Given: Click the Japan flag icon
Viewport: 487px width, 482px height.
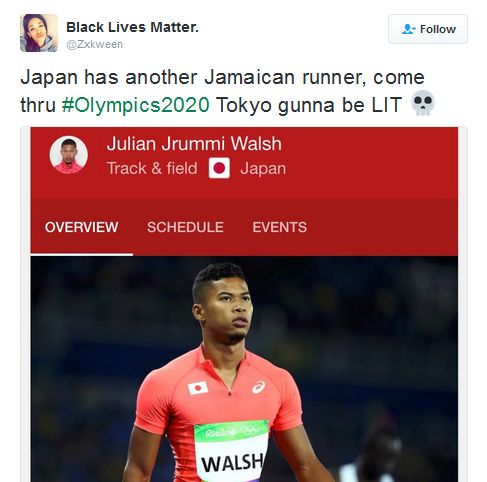Looking at the screenshot, I should pyautogui.click(x=219, y=168).
